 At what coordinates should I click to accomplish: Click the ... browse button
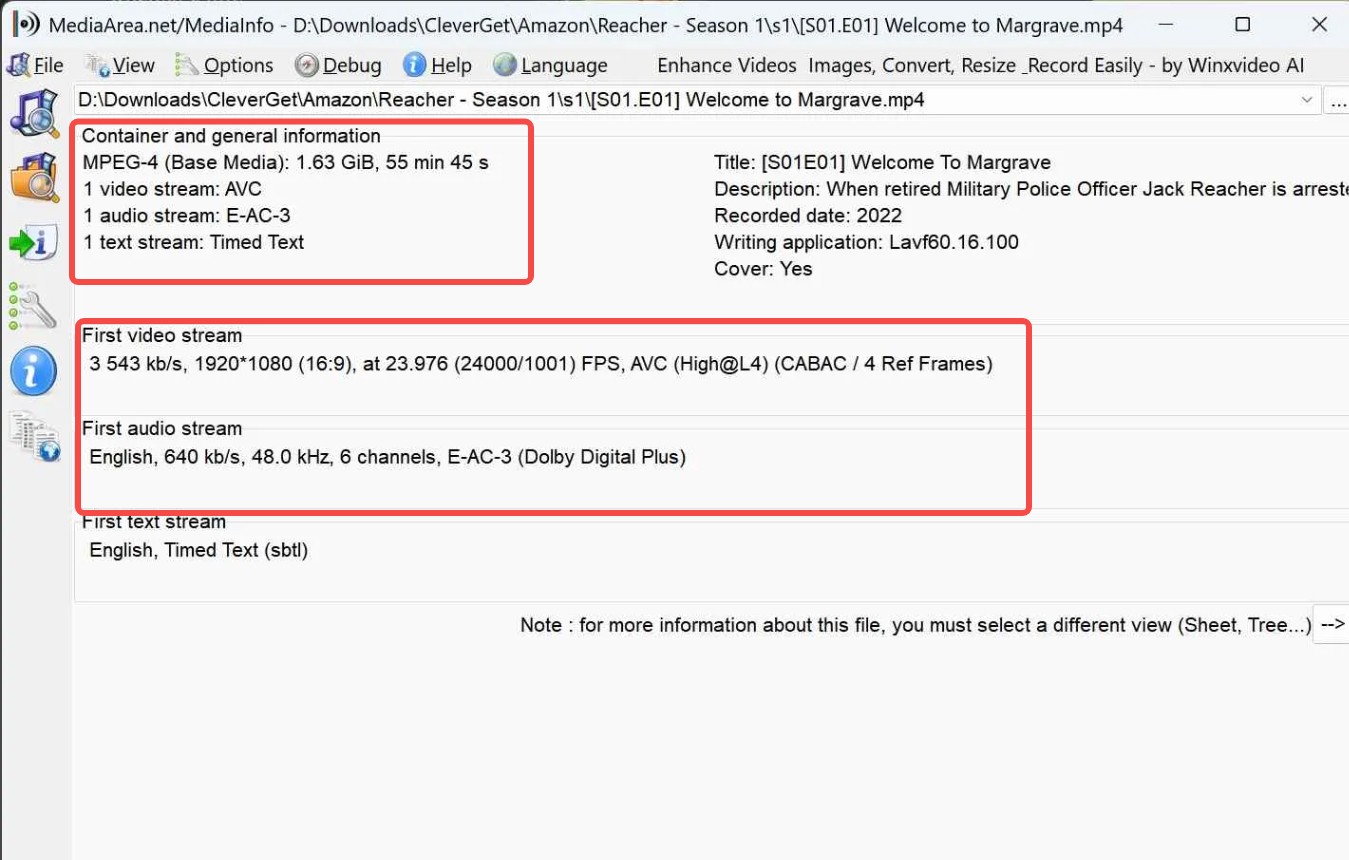point(1340,100)
